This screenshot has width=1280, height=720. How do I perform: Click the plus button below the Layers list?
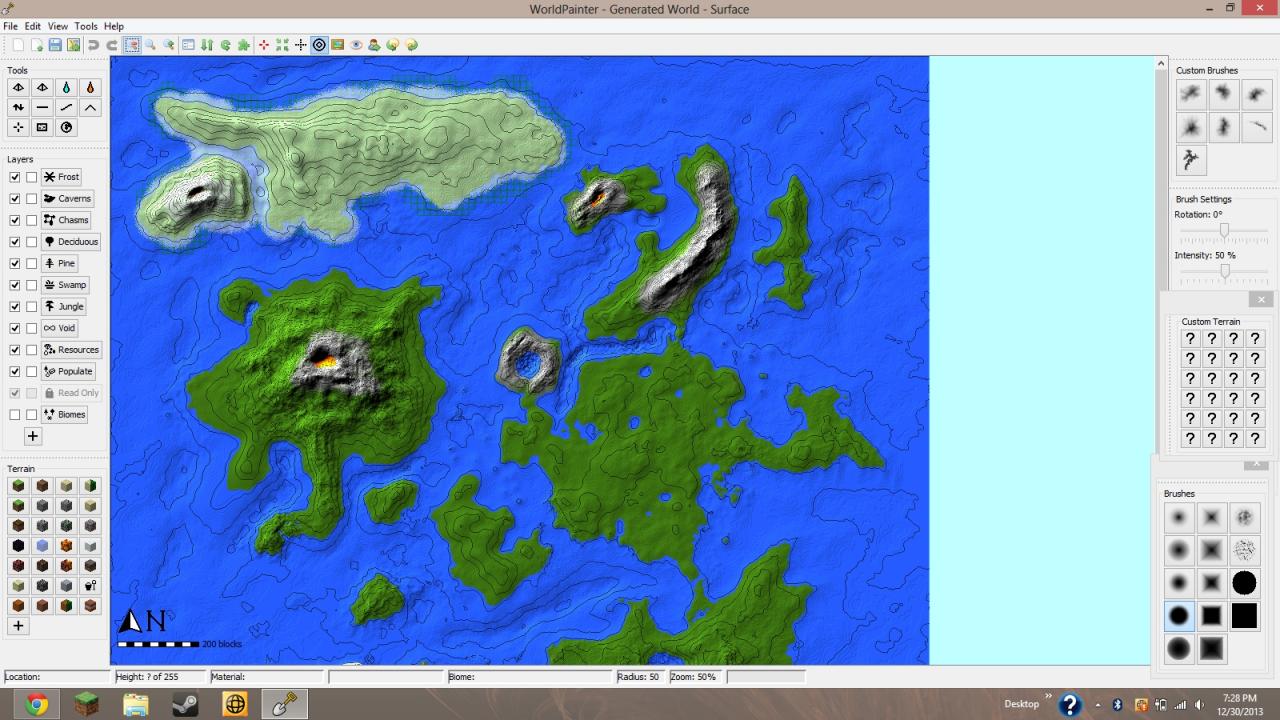(x=32, y=436)
